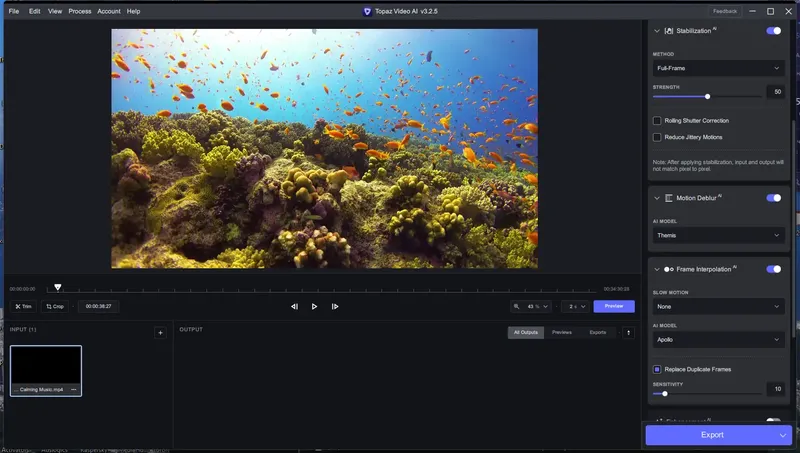Step forward to next frame
The height and width of the screenshot is (453, 800).
(335, 306)
